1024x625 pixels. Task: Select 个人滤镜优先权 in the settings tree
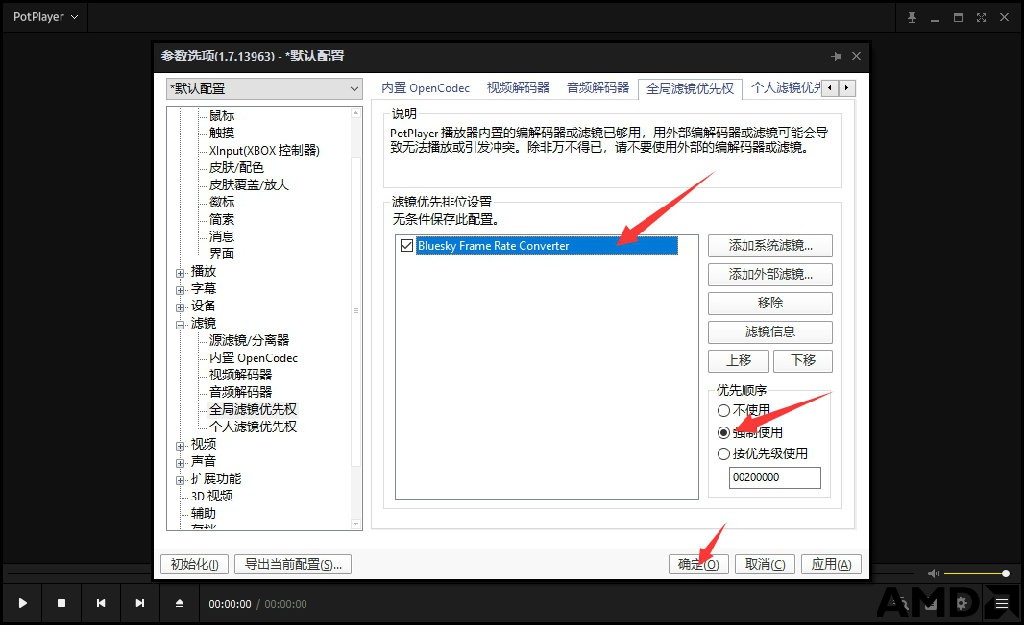(x=253, y=426)
